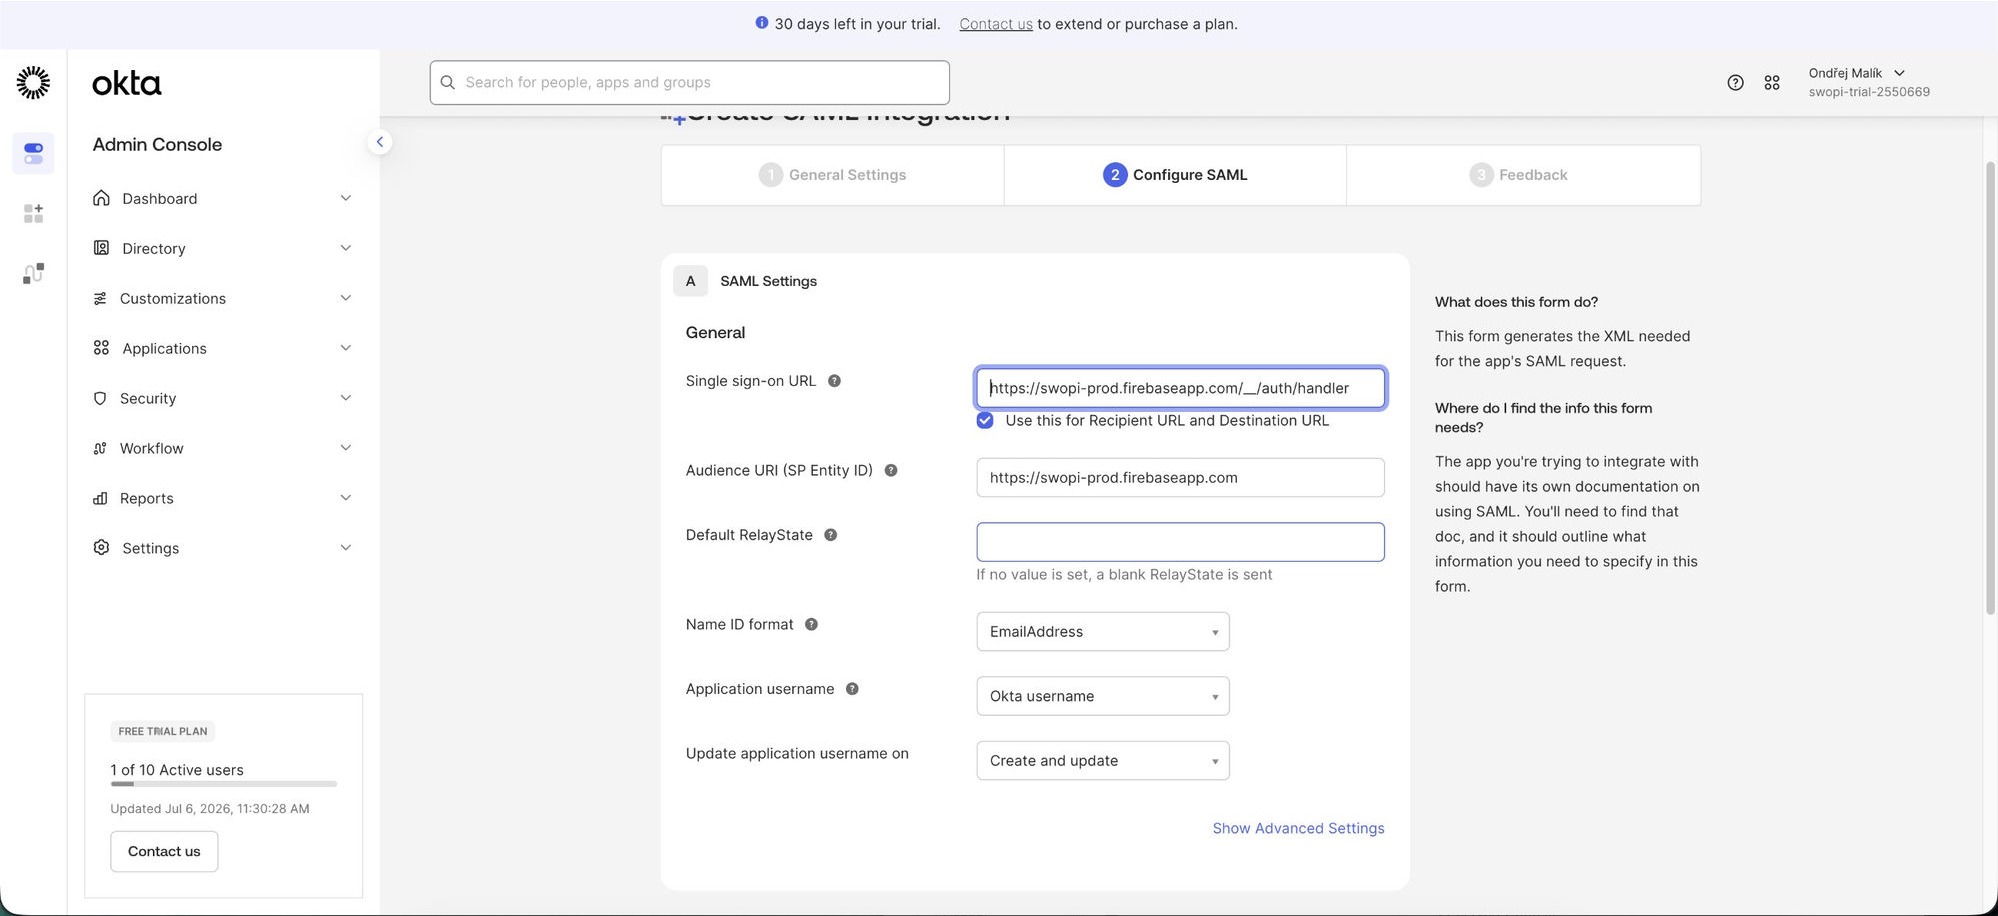The height and width of the screenshot is (916, 1998).
Task: Show help for Single sign-on URL
Action: pyautogui.click(x=834, y=381)
